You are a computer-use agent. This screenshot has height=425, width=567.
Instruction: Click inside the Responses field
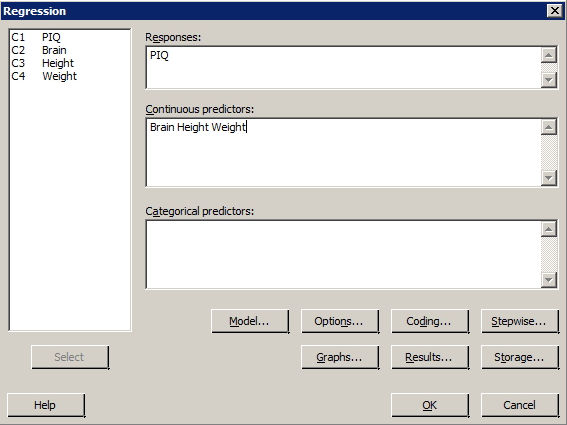pyautogui.click(x=344, y=68)
